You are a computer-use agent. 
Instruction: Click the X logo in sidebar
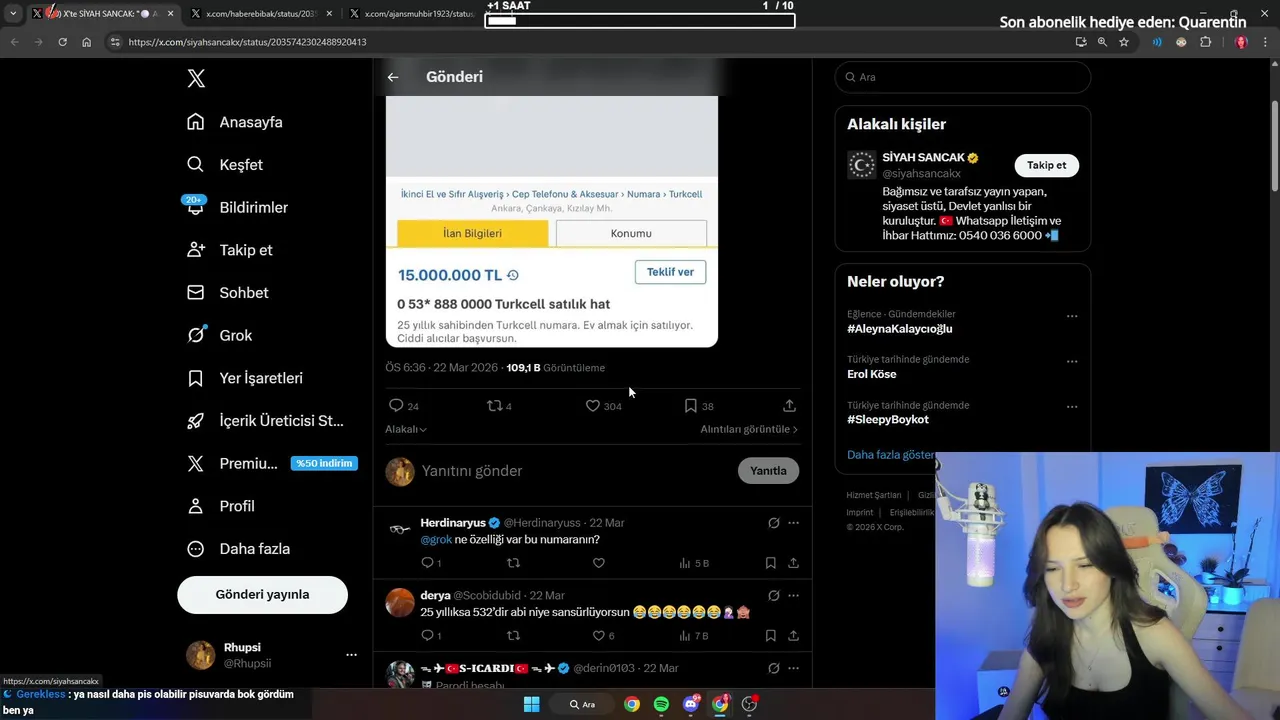(x=196, y=79)
